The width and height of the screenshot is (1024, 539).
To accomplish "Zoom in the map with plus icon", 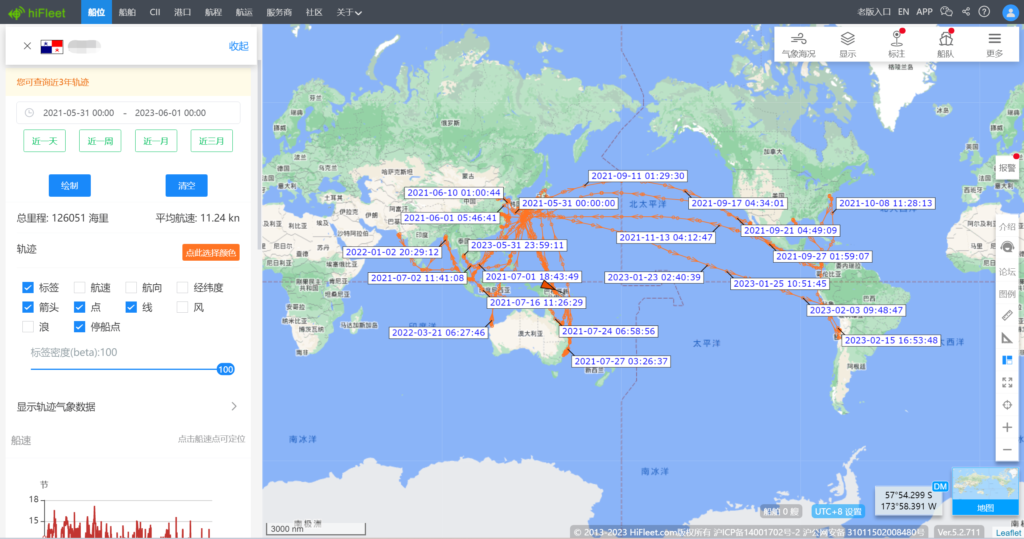I will (x=1007, y=427).
